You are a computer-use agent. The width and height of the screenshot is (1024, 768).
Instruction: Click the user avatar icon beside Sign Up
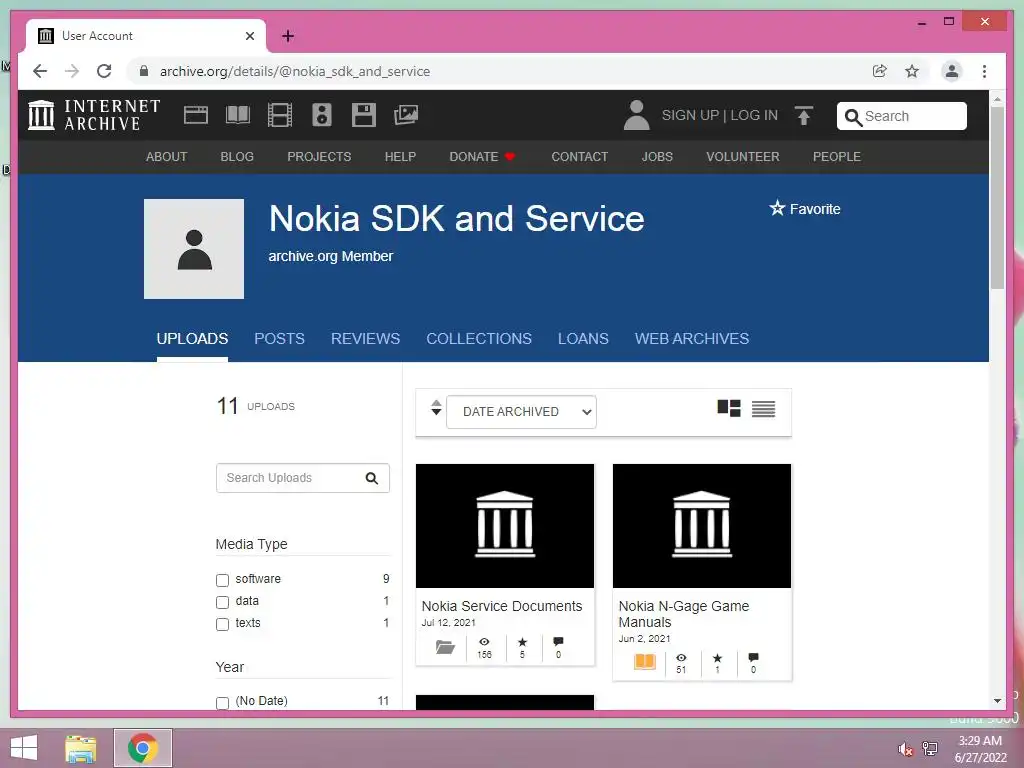(636, 115)
